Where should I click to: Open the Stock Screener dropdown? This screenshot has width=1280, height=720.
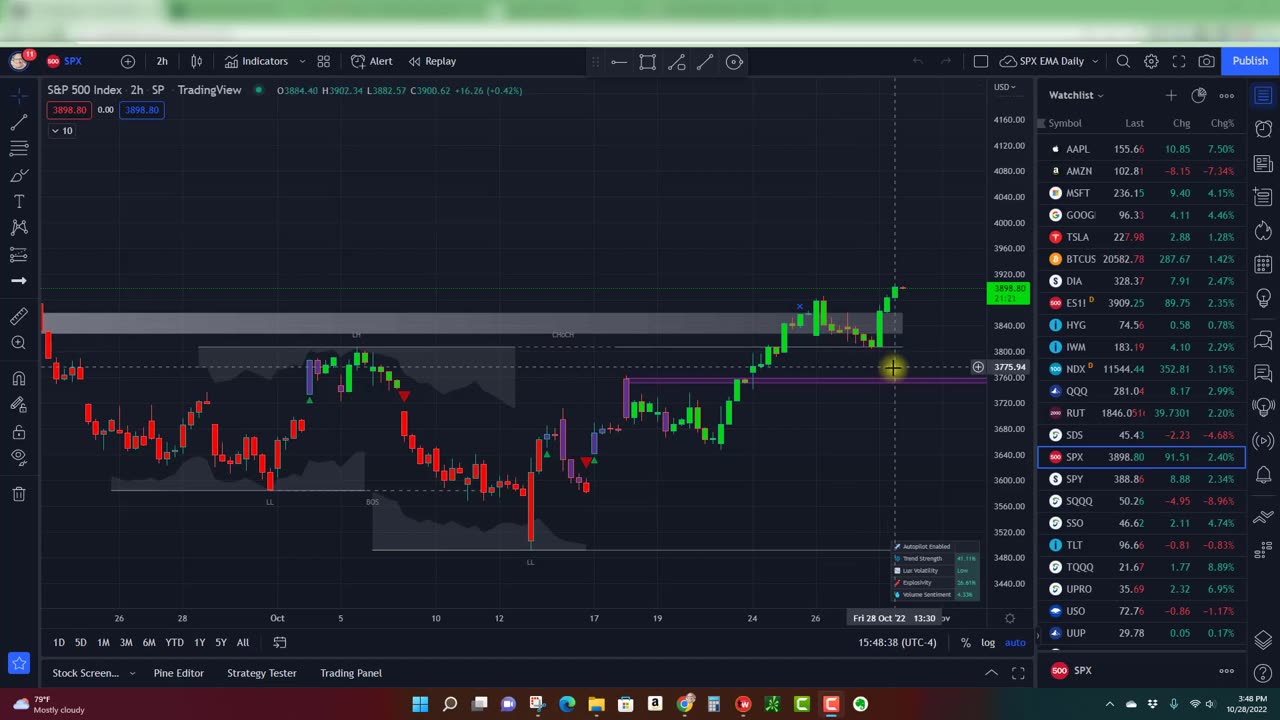coord(93,673)
